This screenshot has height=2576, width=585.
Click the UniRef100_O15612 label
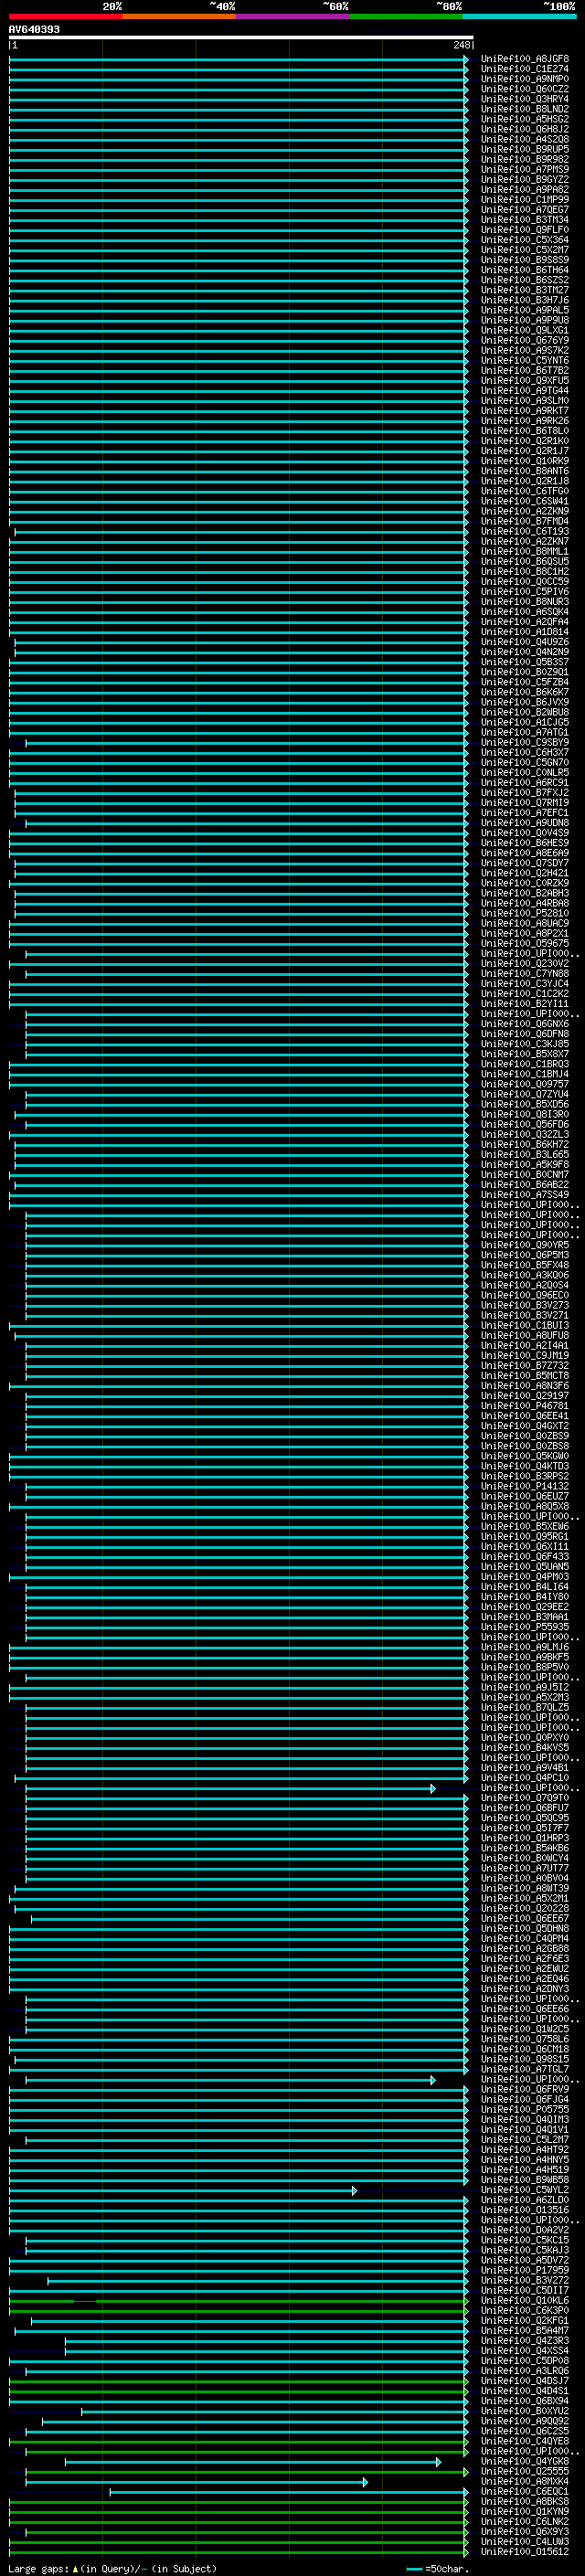(x=524, y=2553)
